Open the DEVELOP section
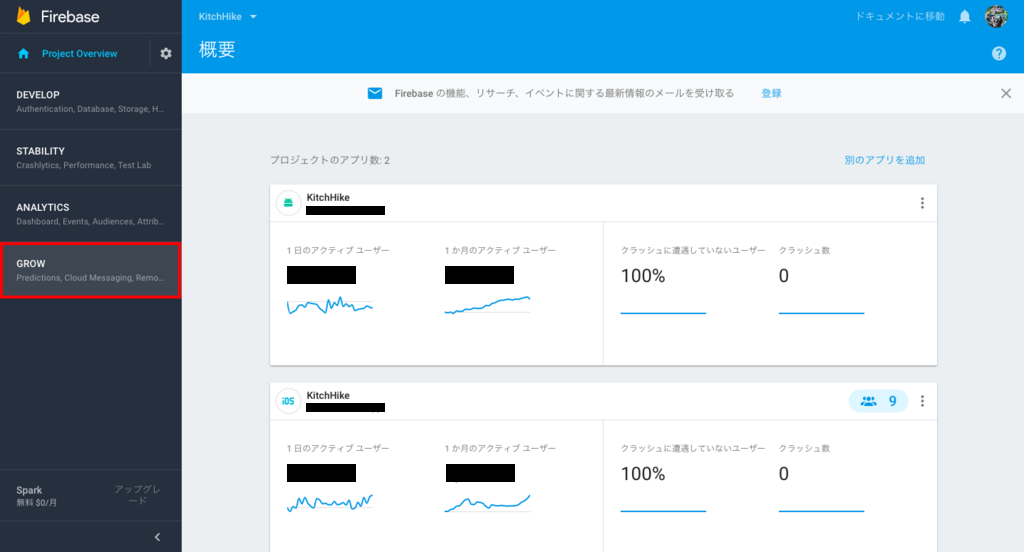Image resolution: width=1024 pixels, height=552 pixels. click(91, 101)
